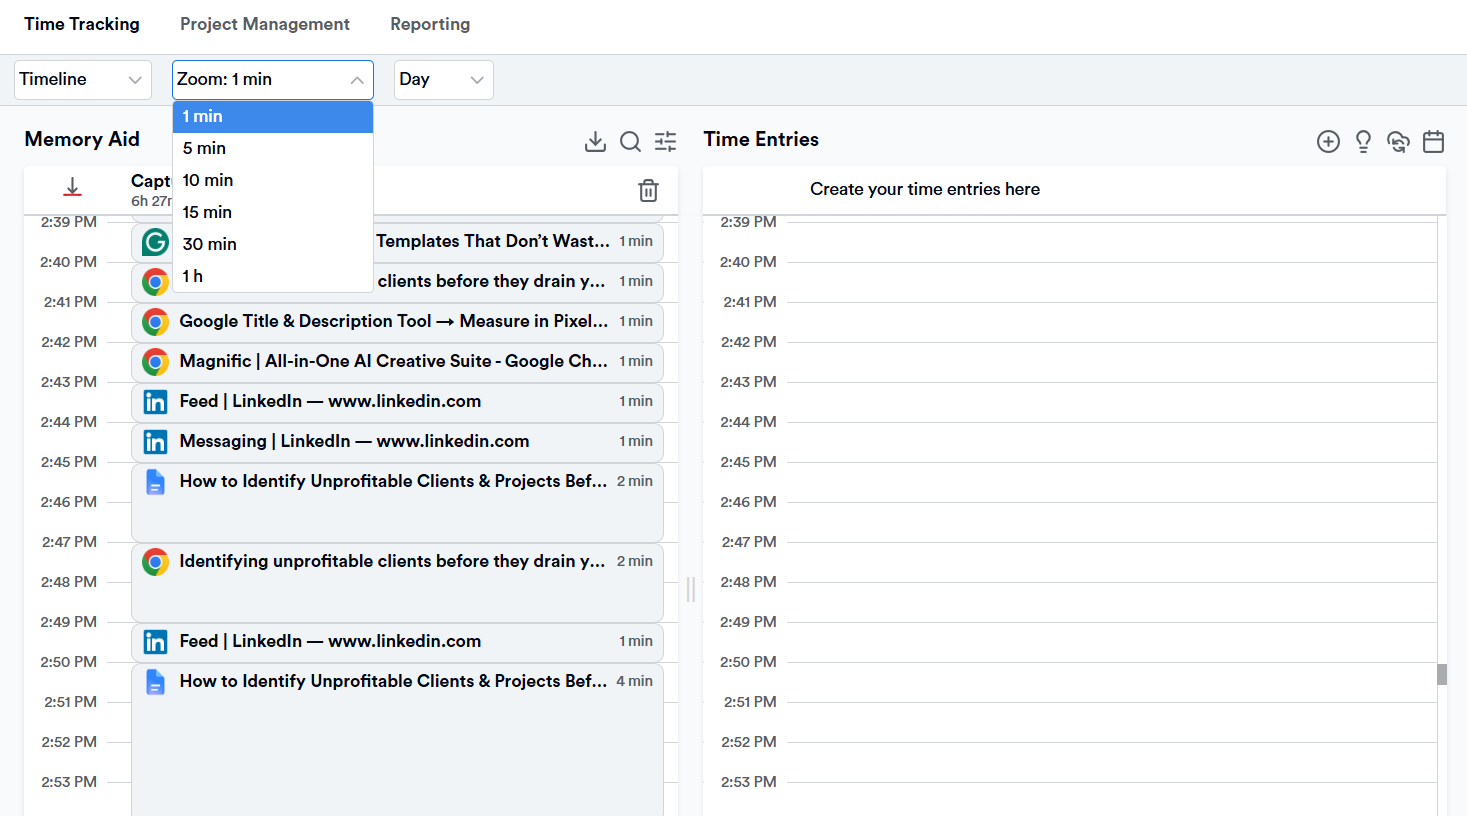Image resolution: width=1467 pixels, height=816 pixels.
Task: Click Create your time entries here header
Action: coord(925,189)
